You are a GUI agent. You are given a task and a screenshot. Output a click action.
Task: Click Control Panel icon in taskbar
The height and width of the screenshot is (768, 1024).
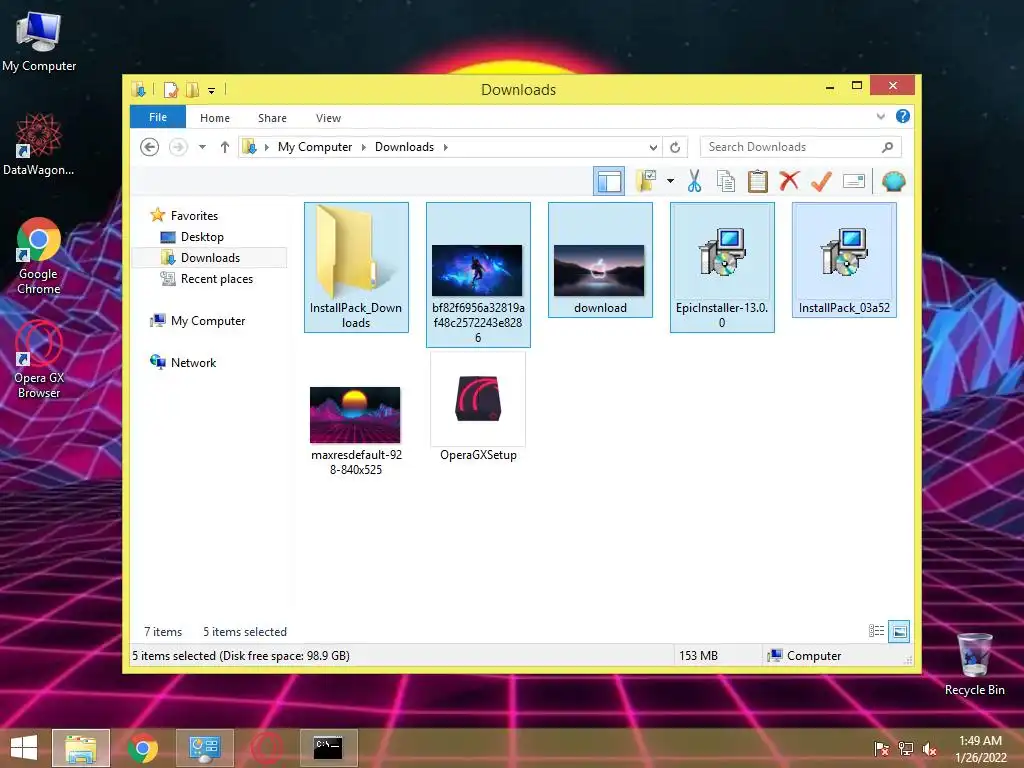(x=204, y=748)
